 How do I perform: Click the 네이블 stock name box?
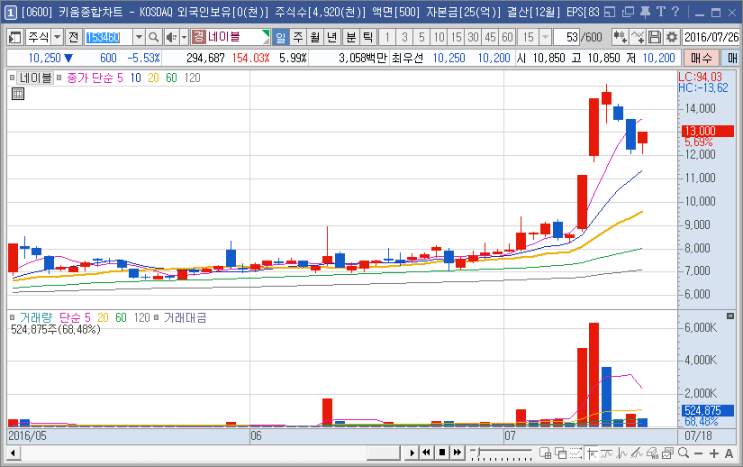(230, 37)
